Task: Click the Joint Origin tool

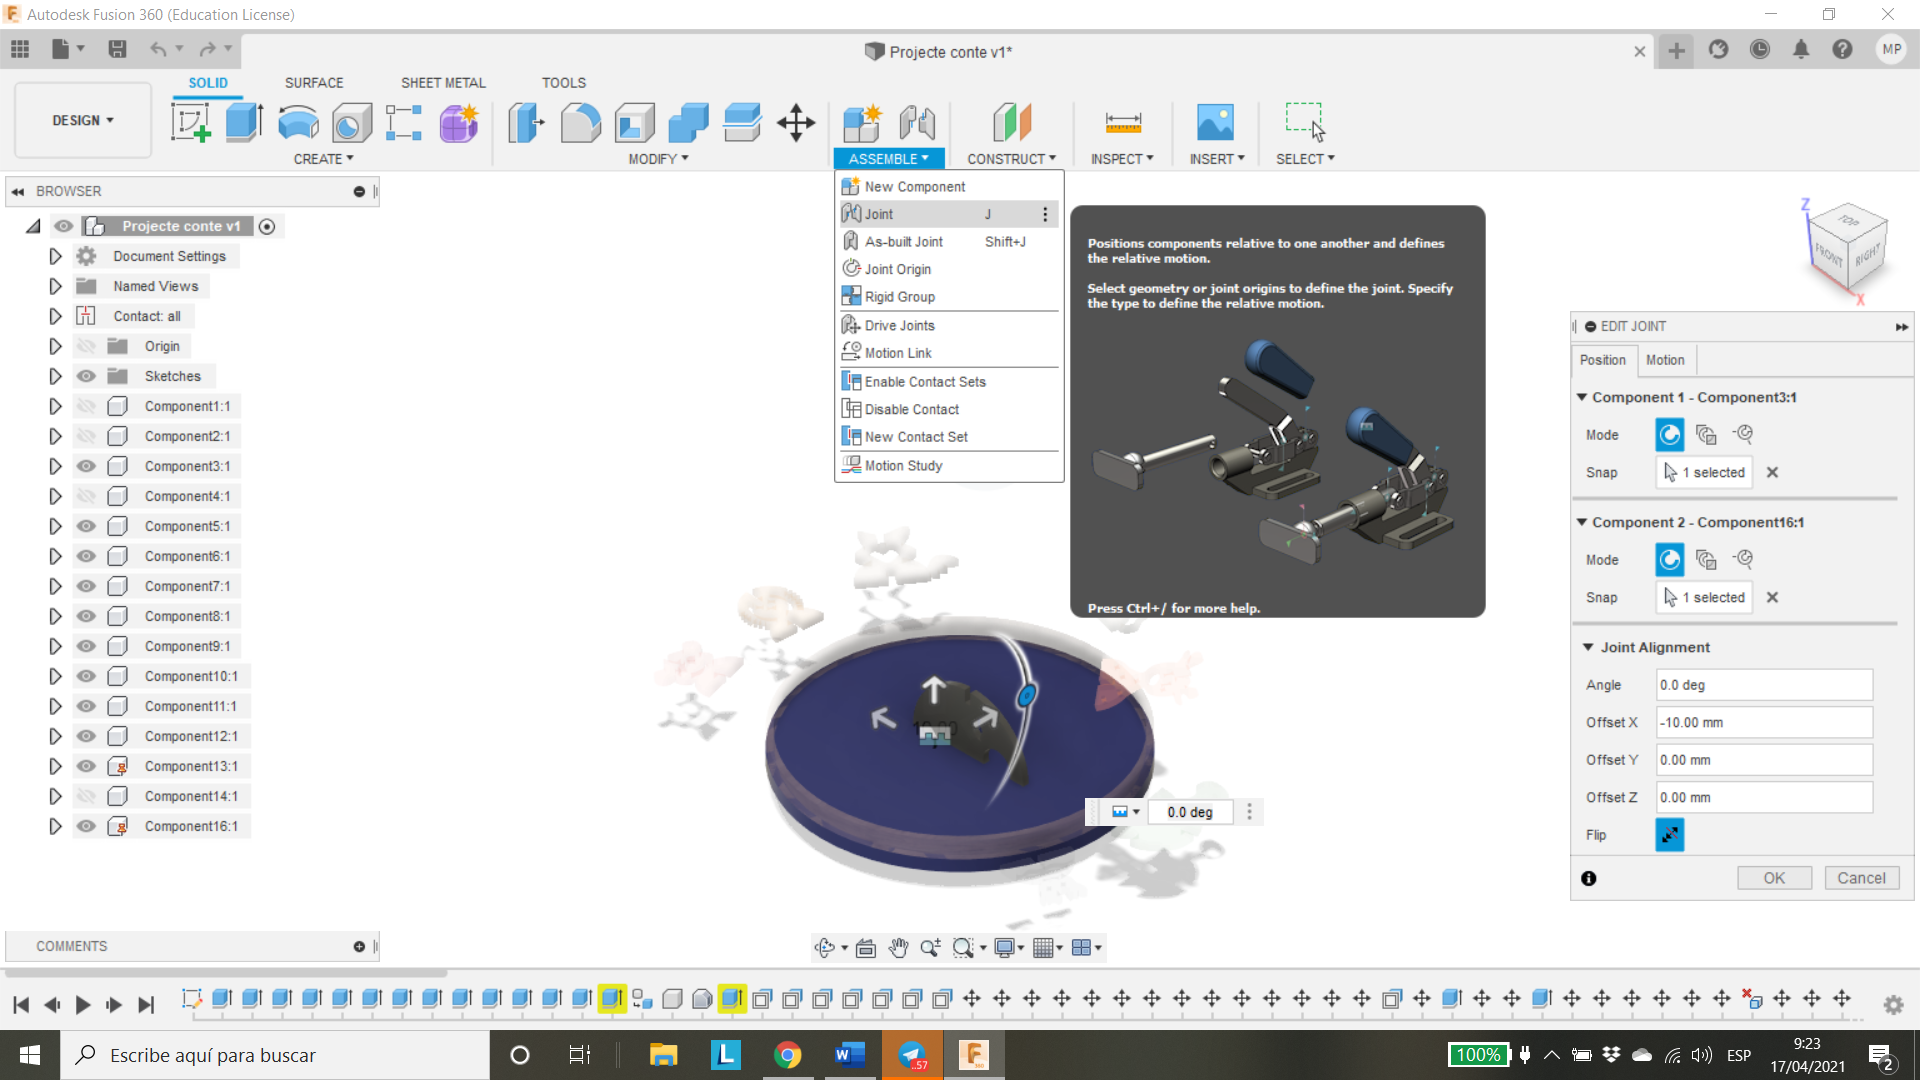Action: point(897,269)
